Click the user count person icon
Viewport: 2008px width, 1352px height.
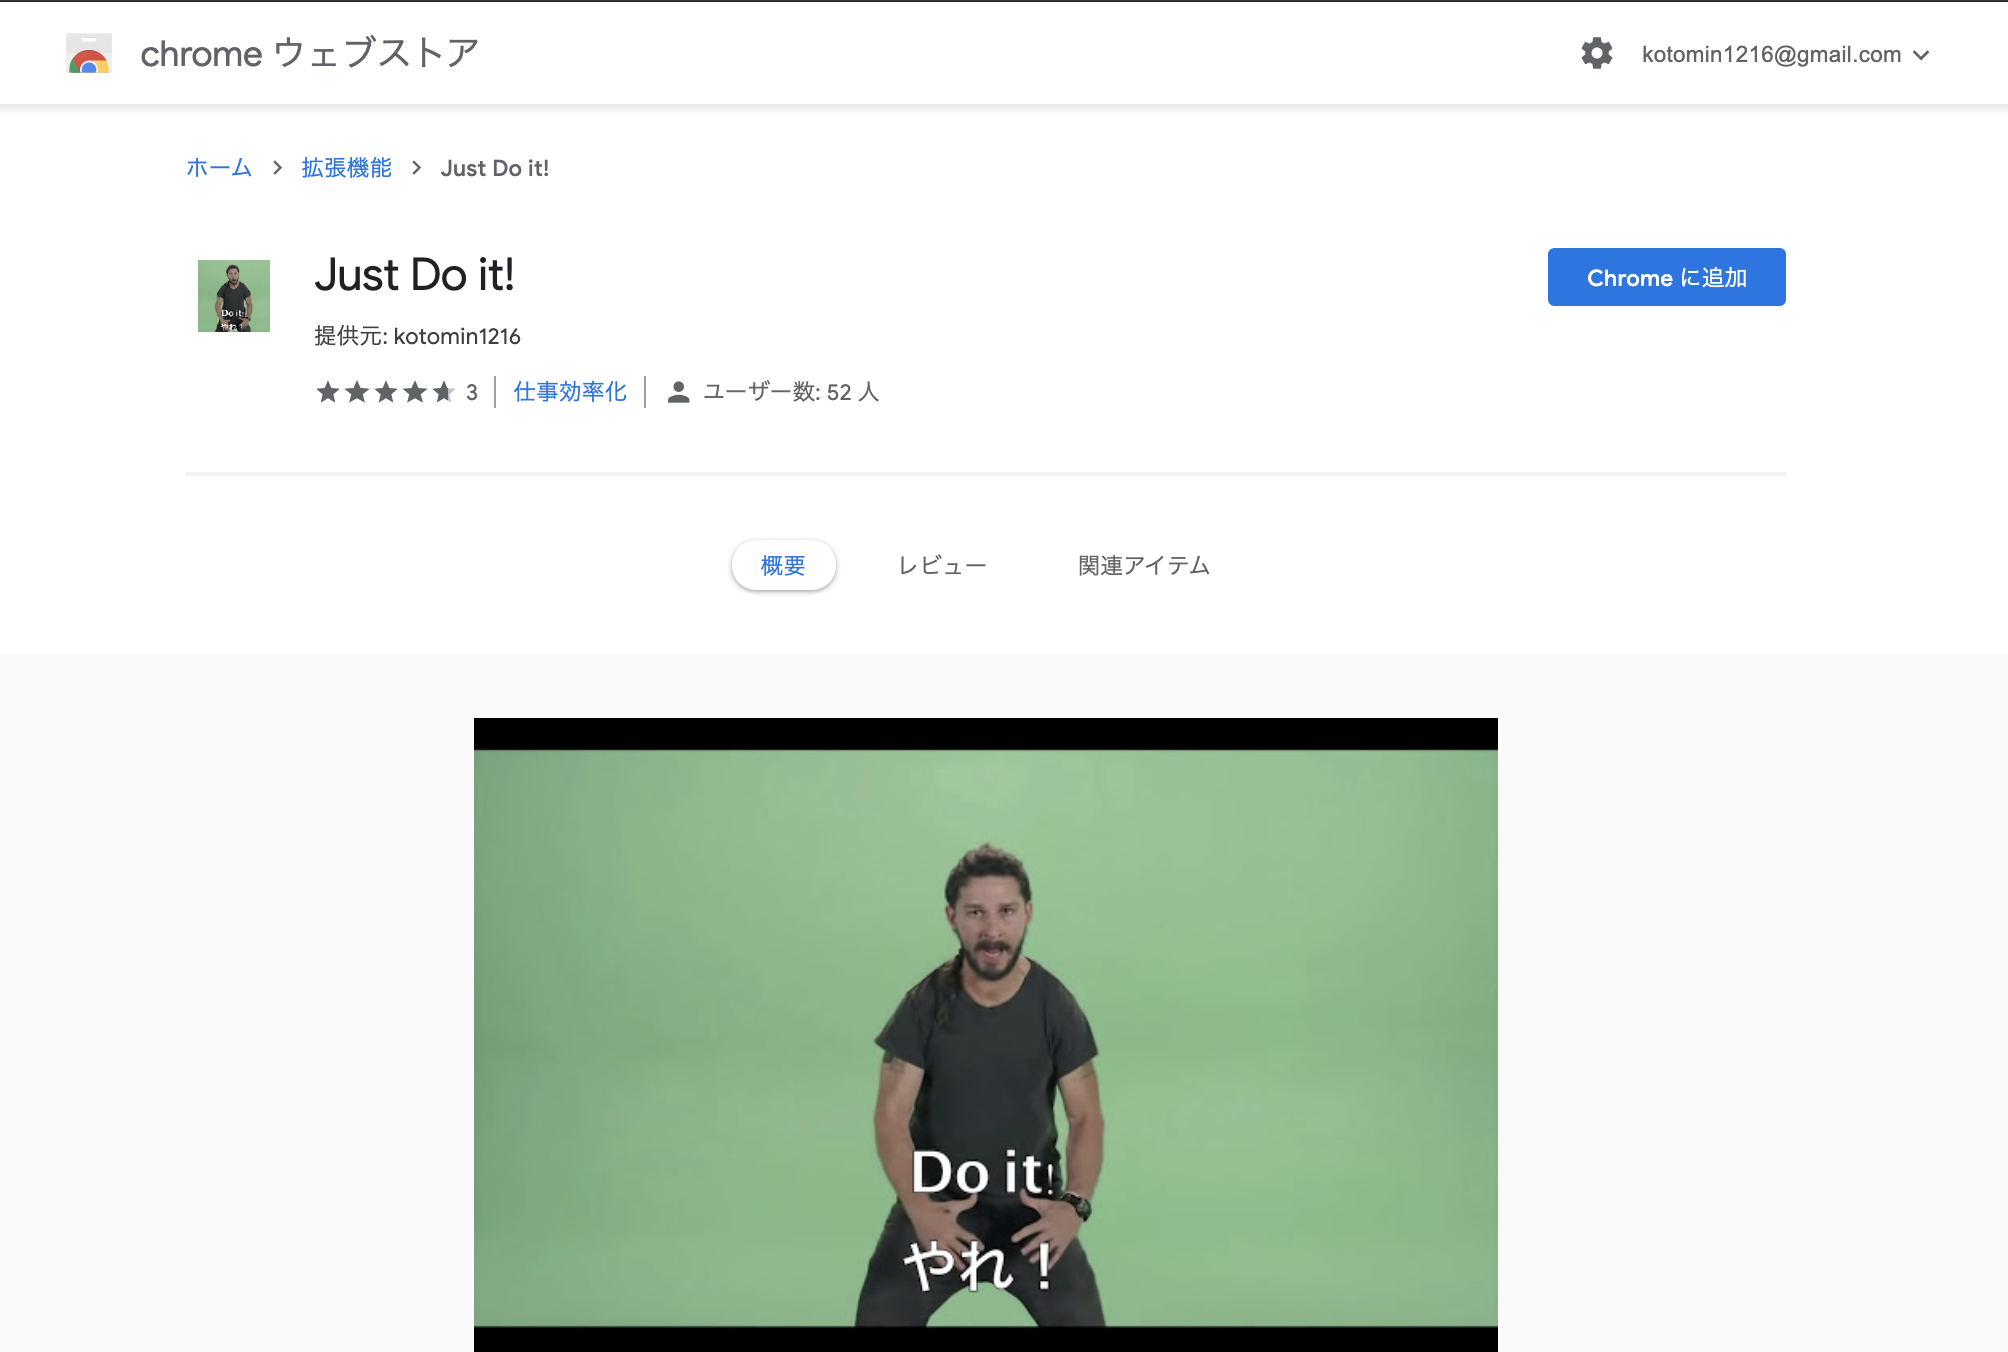coord(678,392)
